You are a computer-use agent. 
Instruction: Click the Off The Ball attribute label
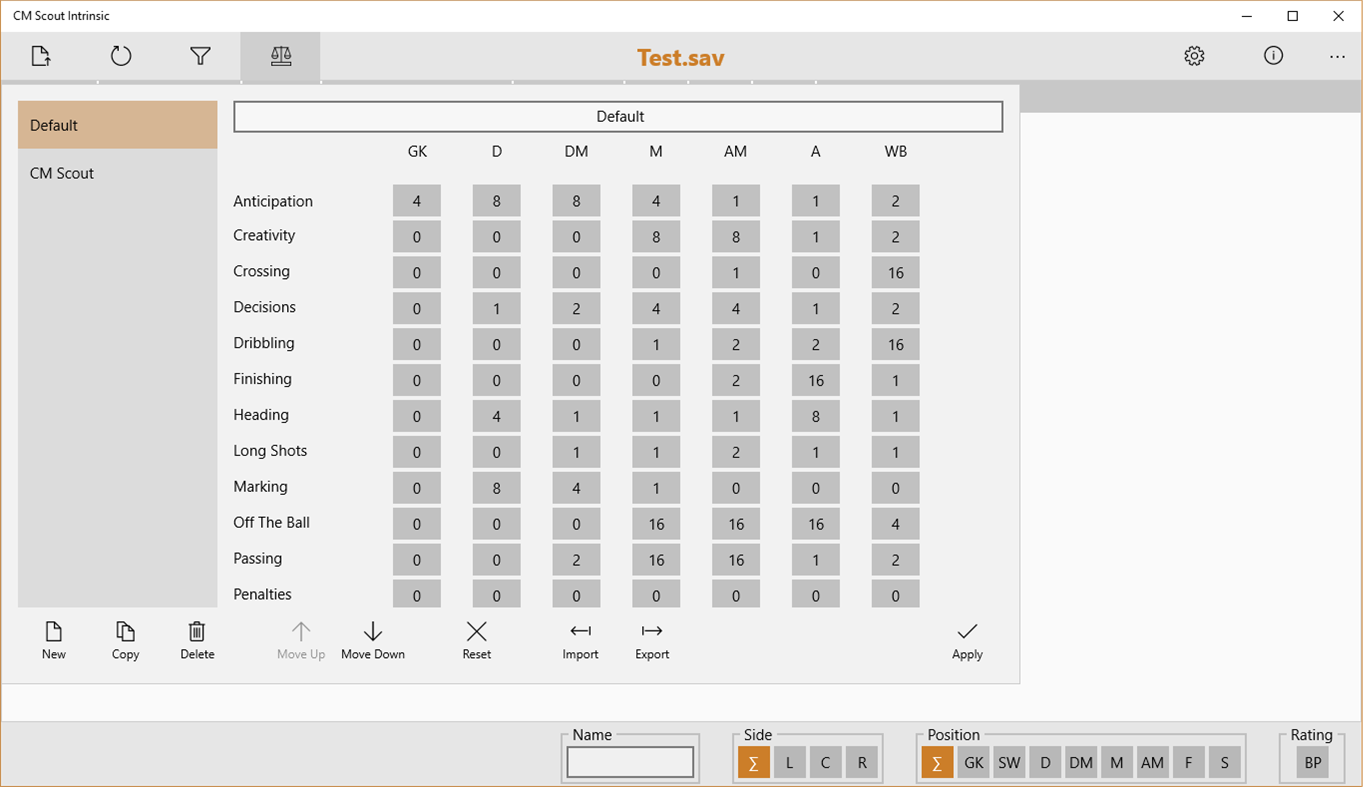(x=272, y=522)
